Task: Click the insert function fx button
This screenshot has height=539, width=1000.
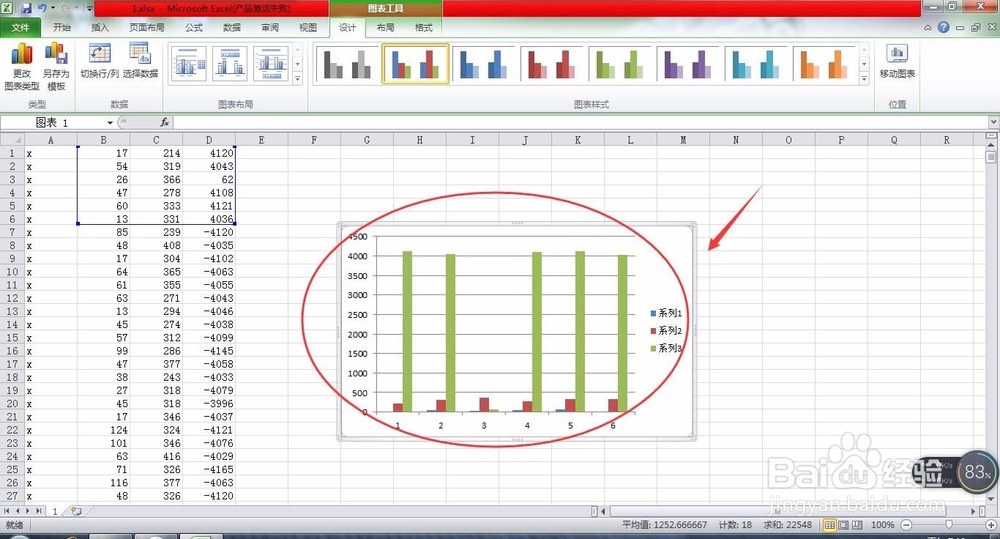Action: pyautogui.click(x=165, y=122)
